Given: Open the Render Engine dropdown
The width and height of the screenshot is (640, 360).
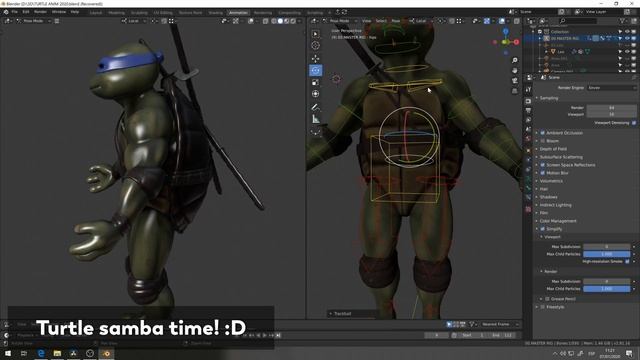Looking at the screenshot, I should point(611,88).
